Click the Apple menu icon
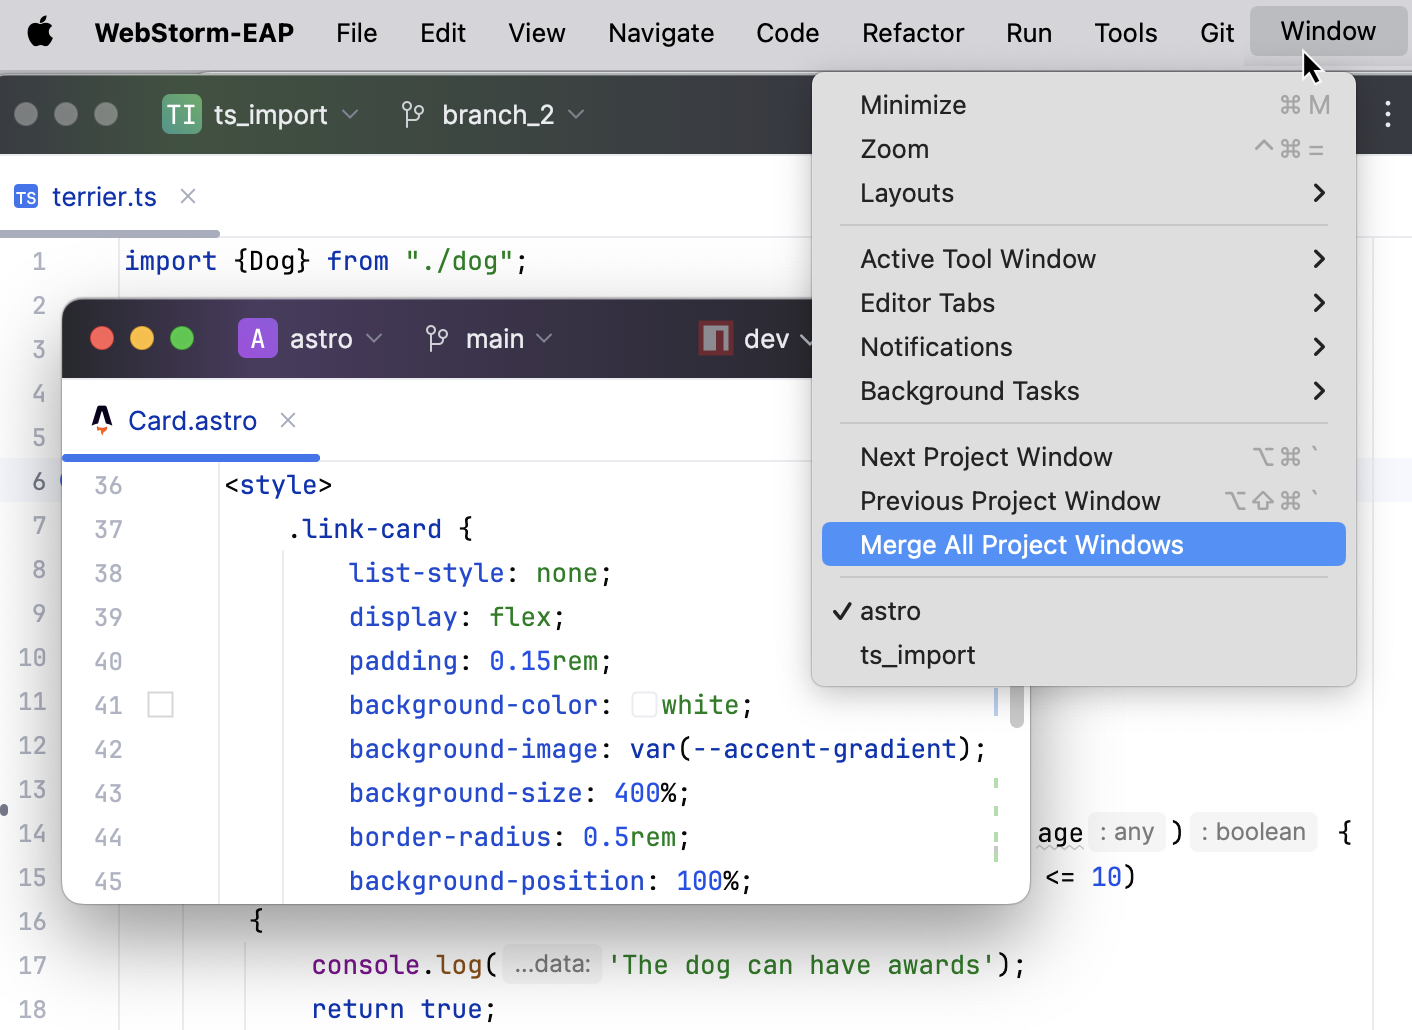Screen dimensions: 1412x1030 (38, 32)
